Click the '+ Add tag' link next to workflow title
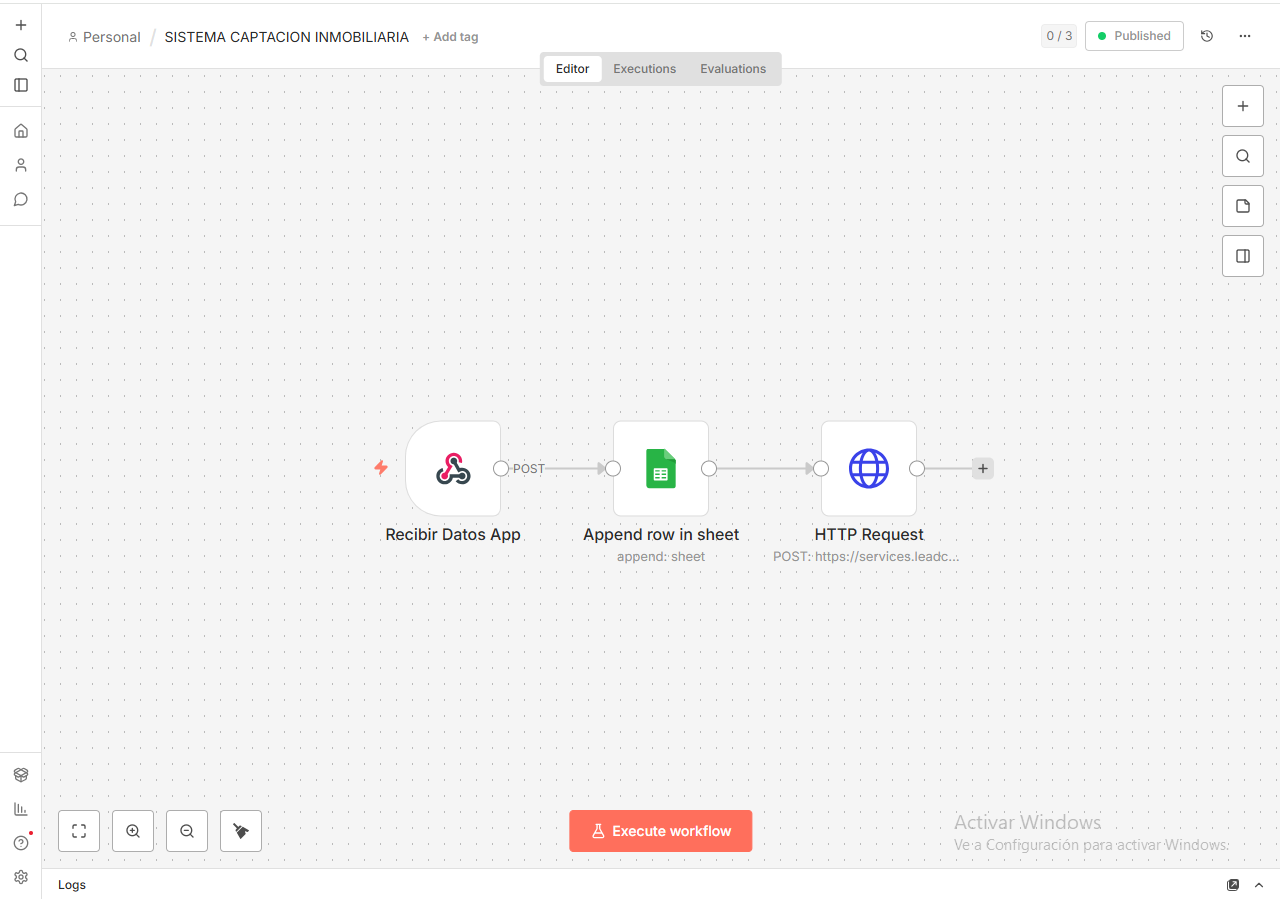The width and height of the screenshot is (1280, 899). (x=450, y=36)
